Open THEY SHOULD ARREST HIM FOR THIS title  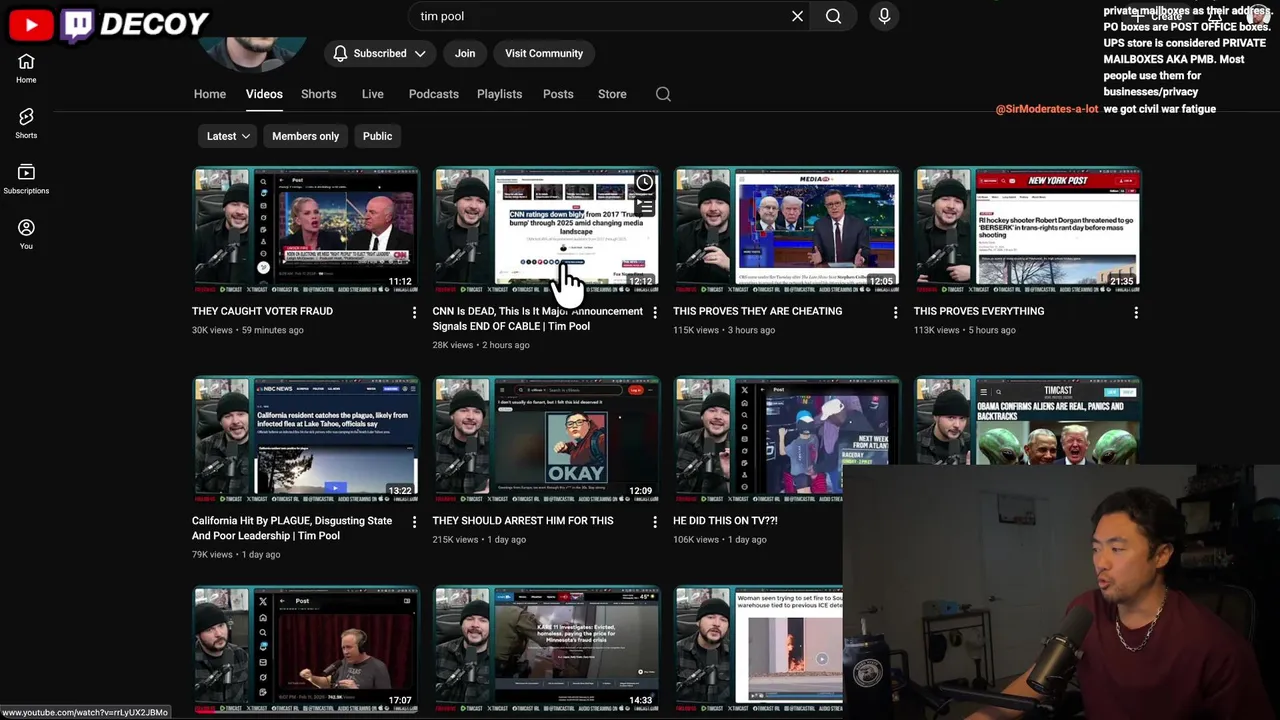(523, 520)
